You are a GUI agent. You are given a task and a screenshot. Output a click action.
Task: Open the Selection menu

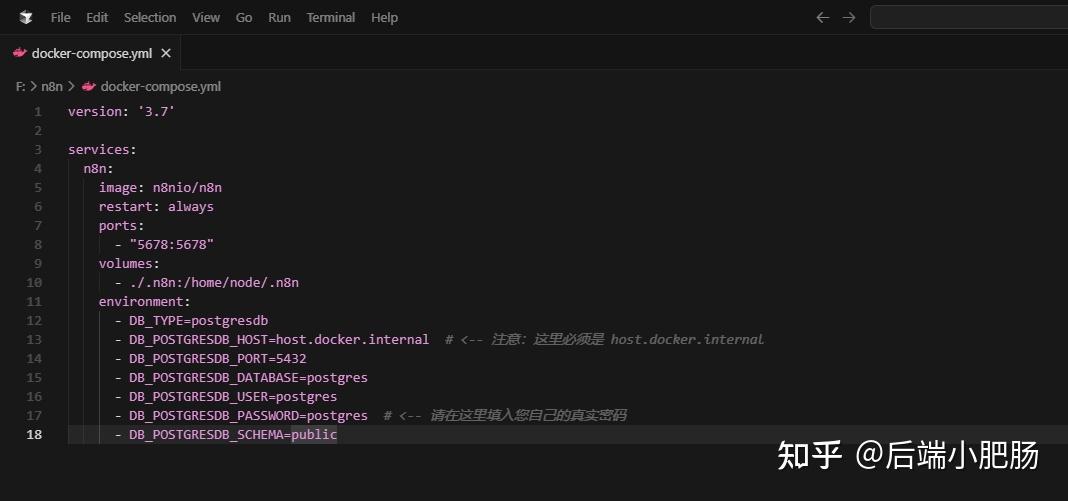(150, 18)
